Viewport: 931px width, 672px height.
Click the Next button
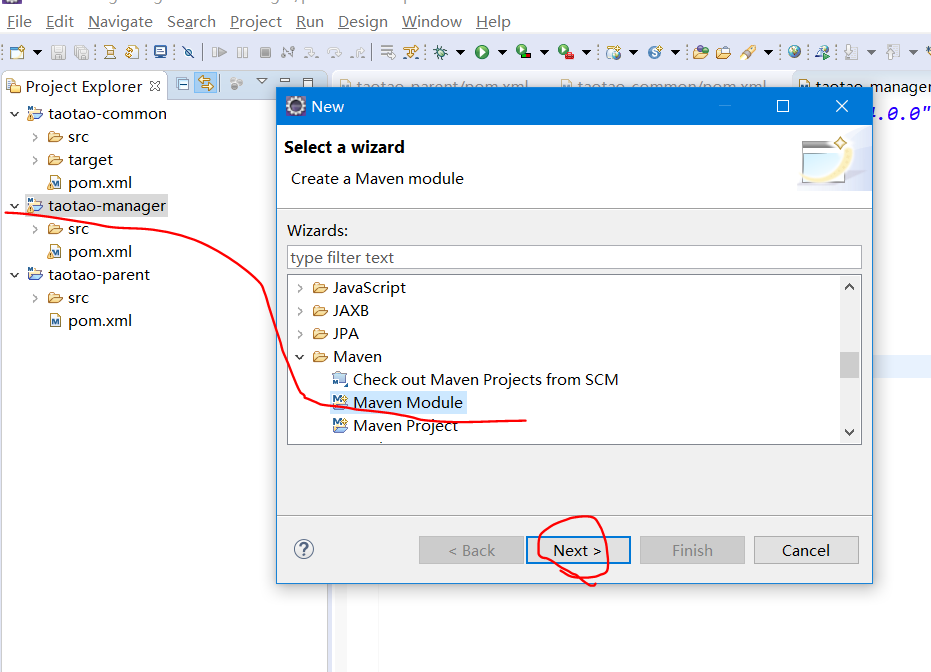578,550
